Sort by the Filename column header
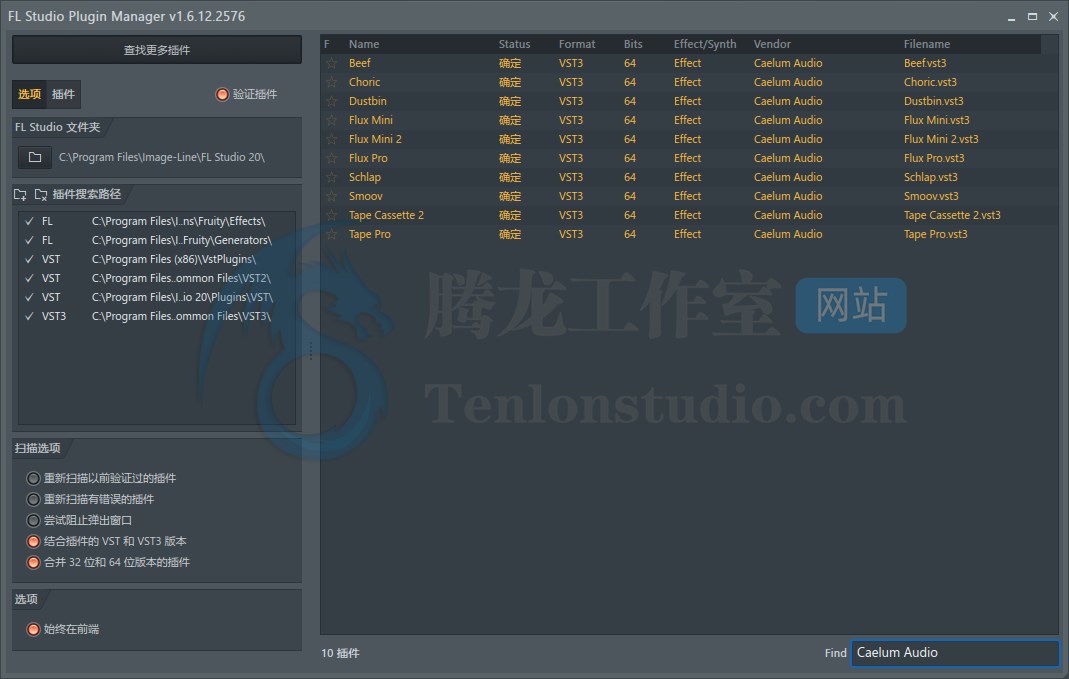This screenshot has height=679, width=1069. tap(927, 44)
